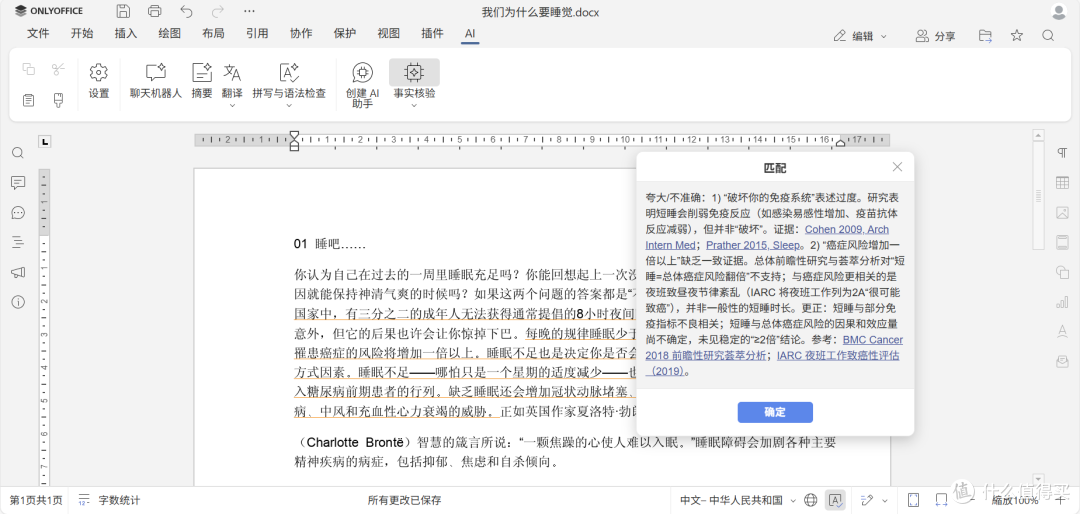Open the more options ellipsis in title bar
Screen dimensions: 1080x514
pos(249,11)
